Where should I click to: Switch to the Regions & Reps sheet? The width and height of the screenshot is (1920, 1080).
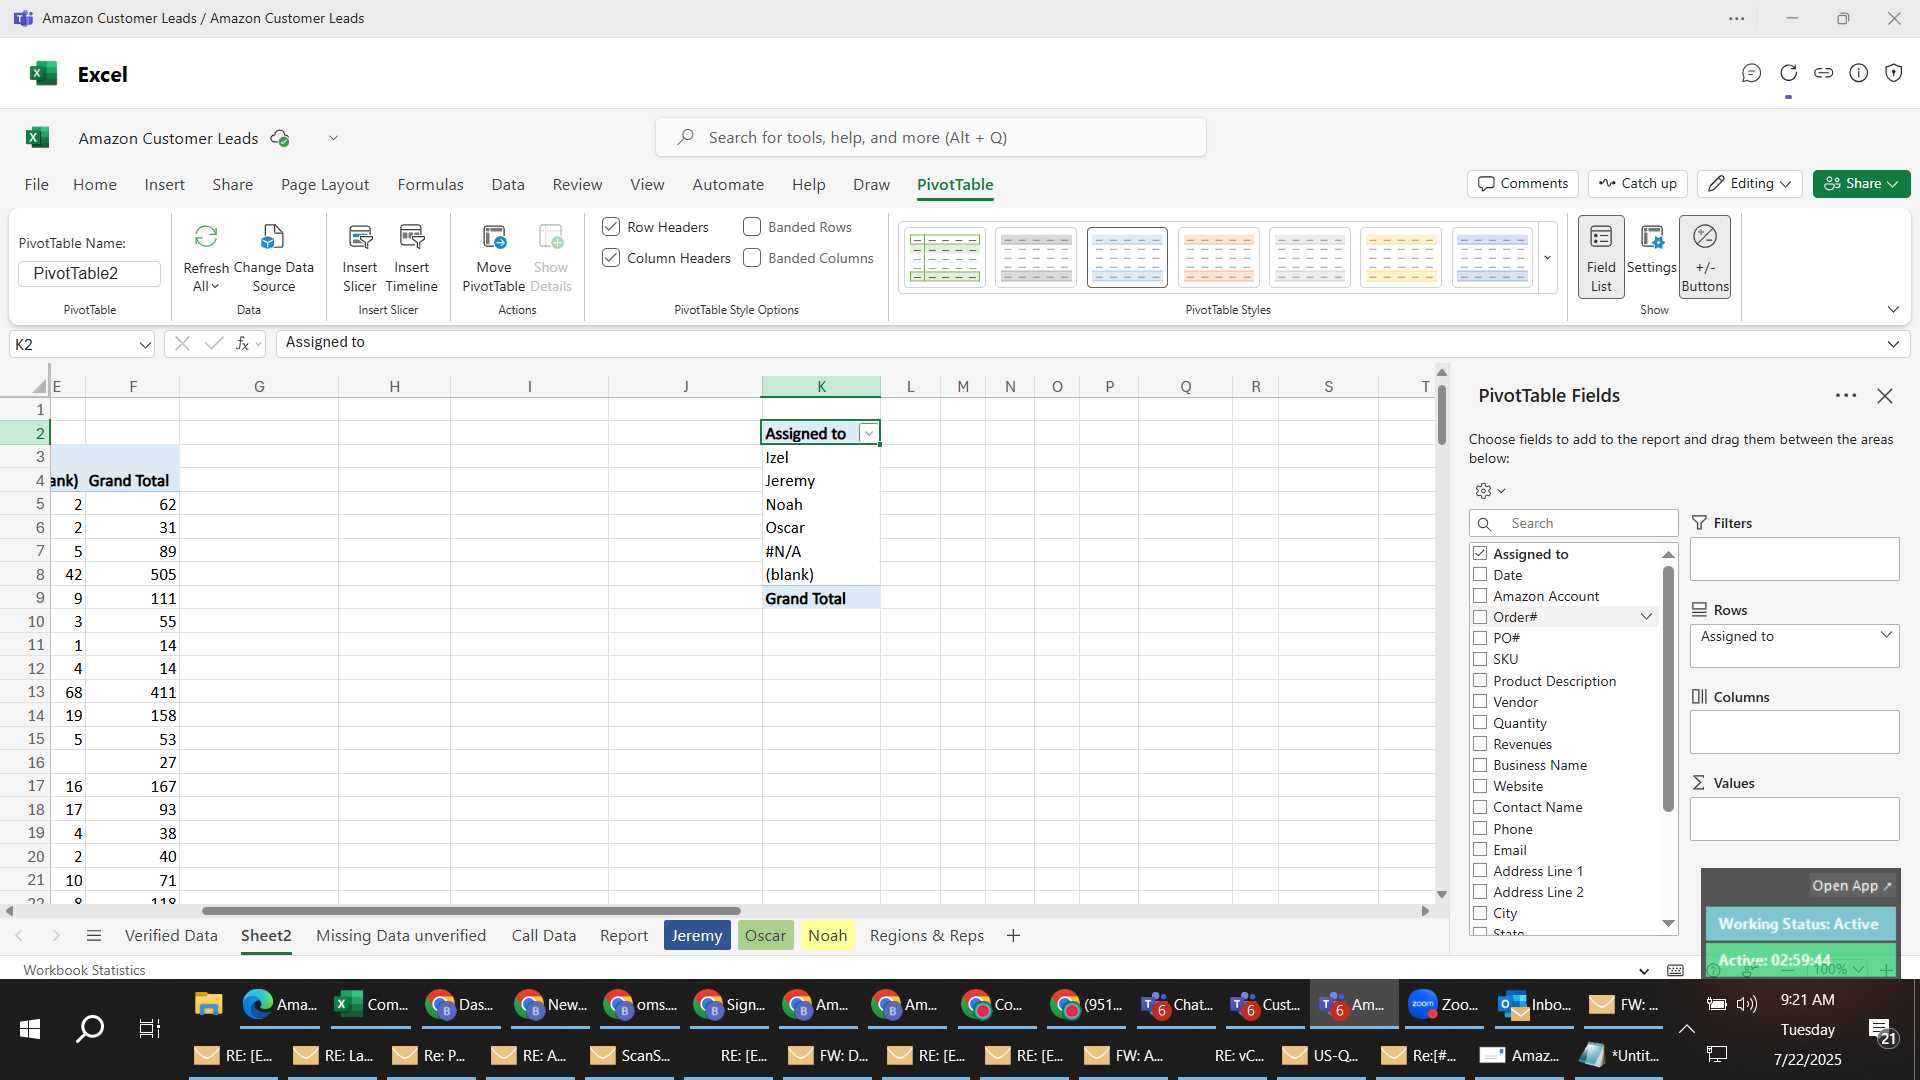click(927, 936)
